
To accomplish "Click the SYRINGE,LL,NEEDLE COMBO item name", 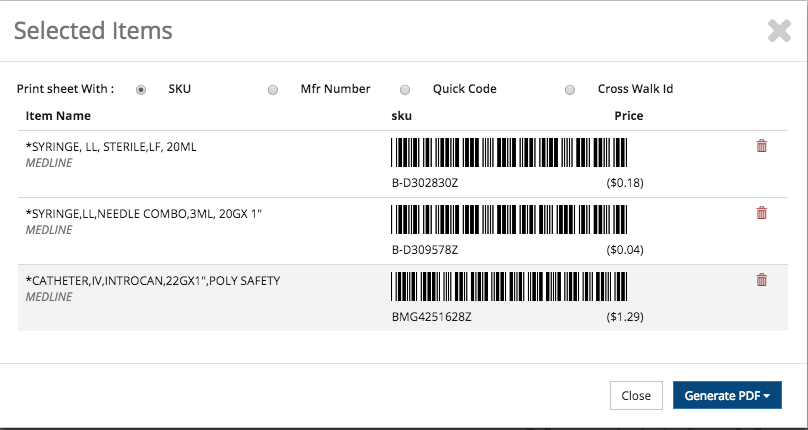I will [144, 214].
